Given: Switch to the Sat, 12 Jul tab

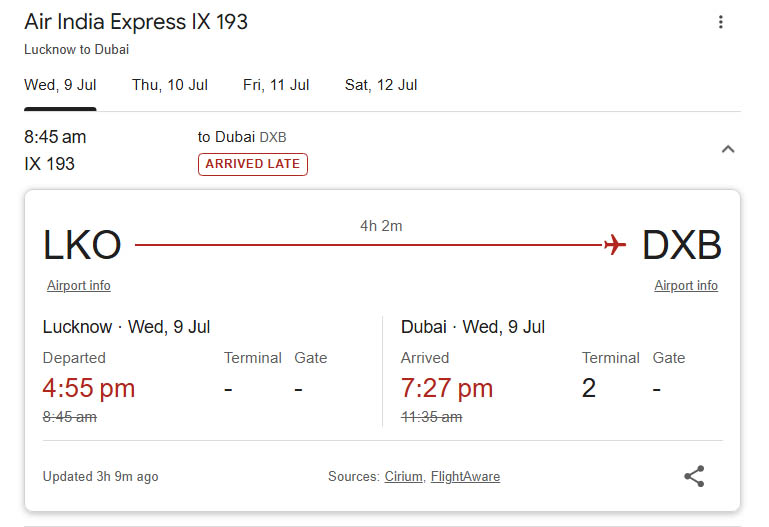Looking at the screenshot, I should [x=381, y=85].
